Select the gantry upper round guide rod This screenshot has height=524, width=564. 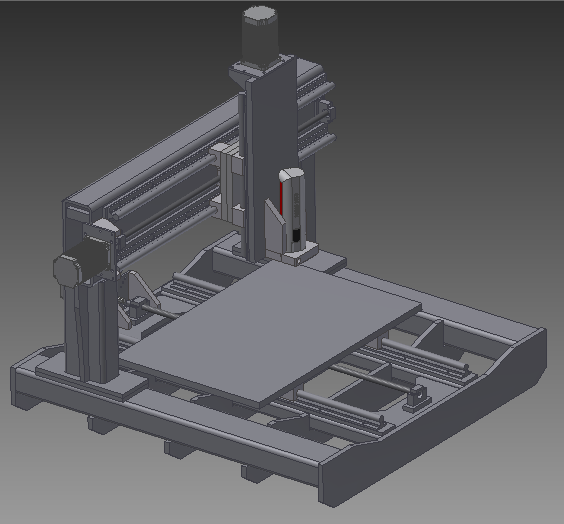click(x=164, y=187)
